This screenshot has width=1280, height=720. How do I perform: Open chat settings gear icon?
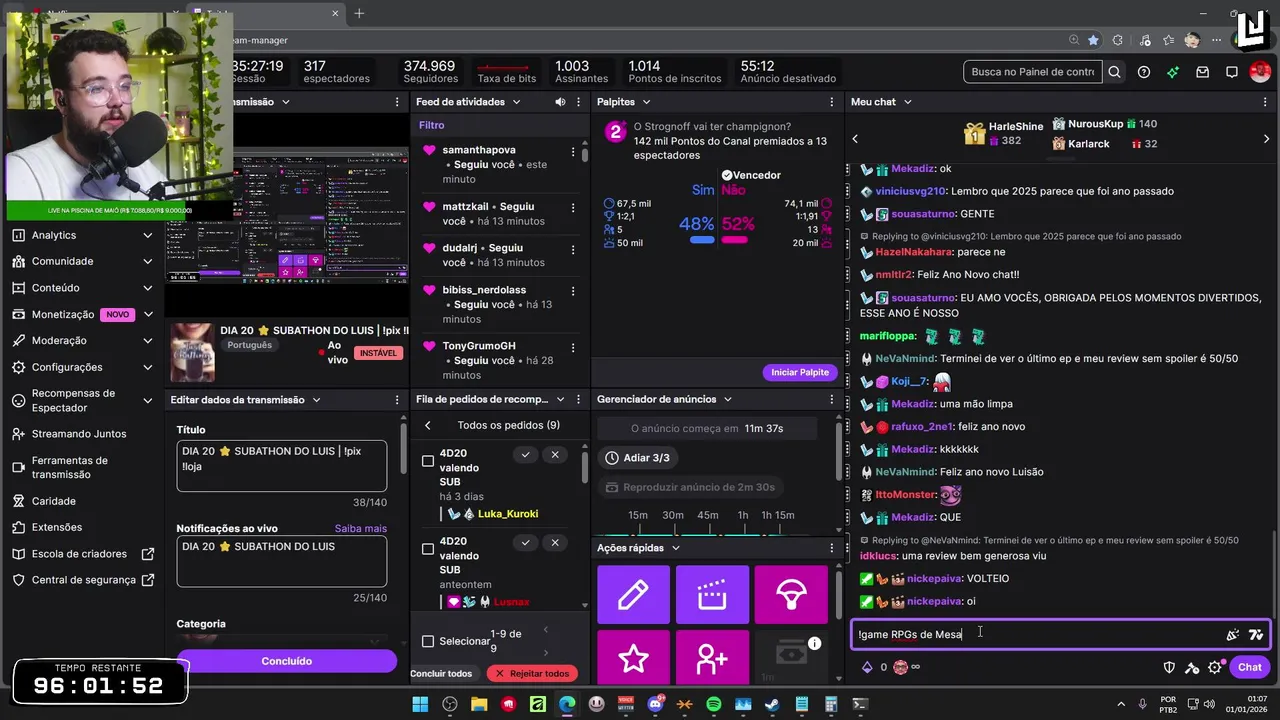coord(1215,667)
